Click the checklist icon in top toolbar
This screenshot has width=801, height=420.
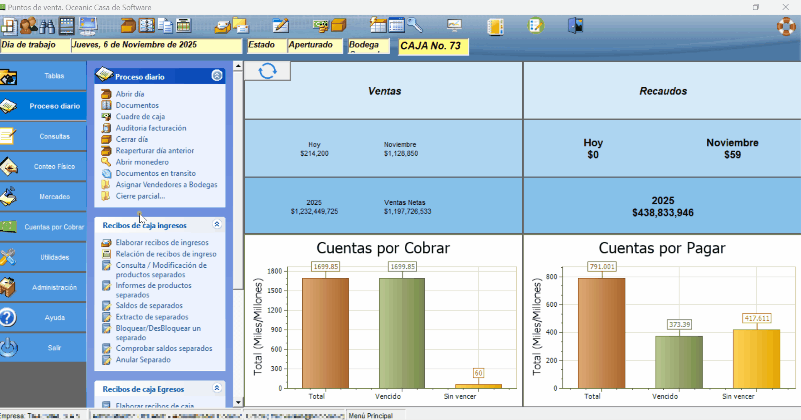tap(535, 26)
